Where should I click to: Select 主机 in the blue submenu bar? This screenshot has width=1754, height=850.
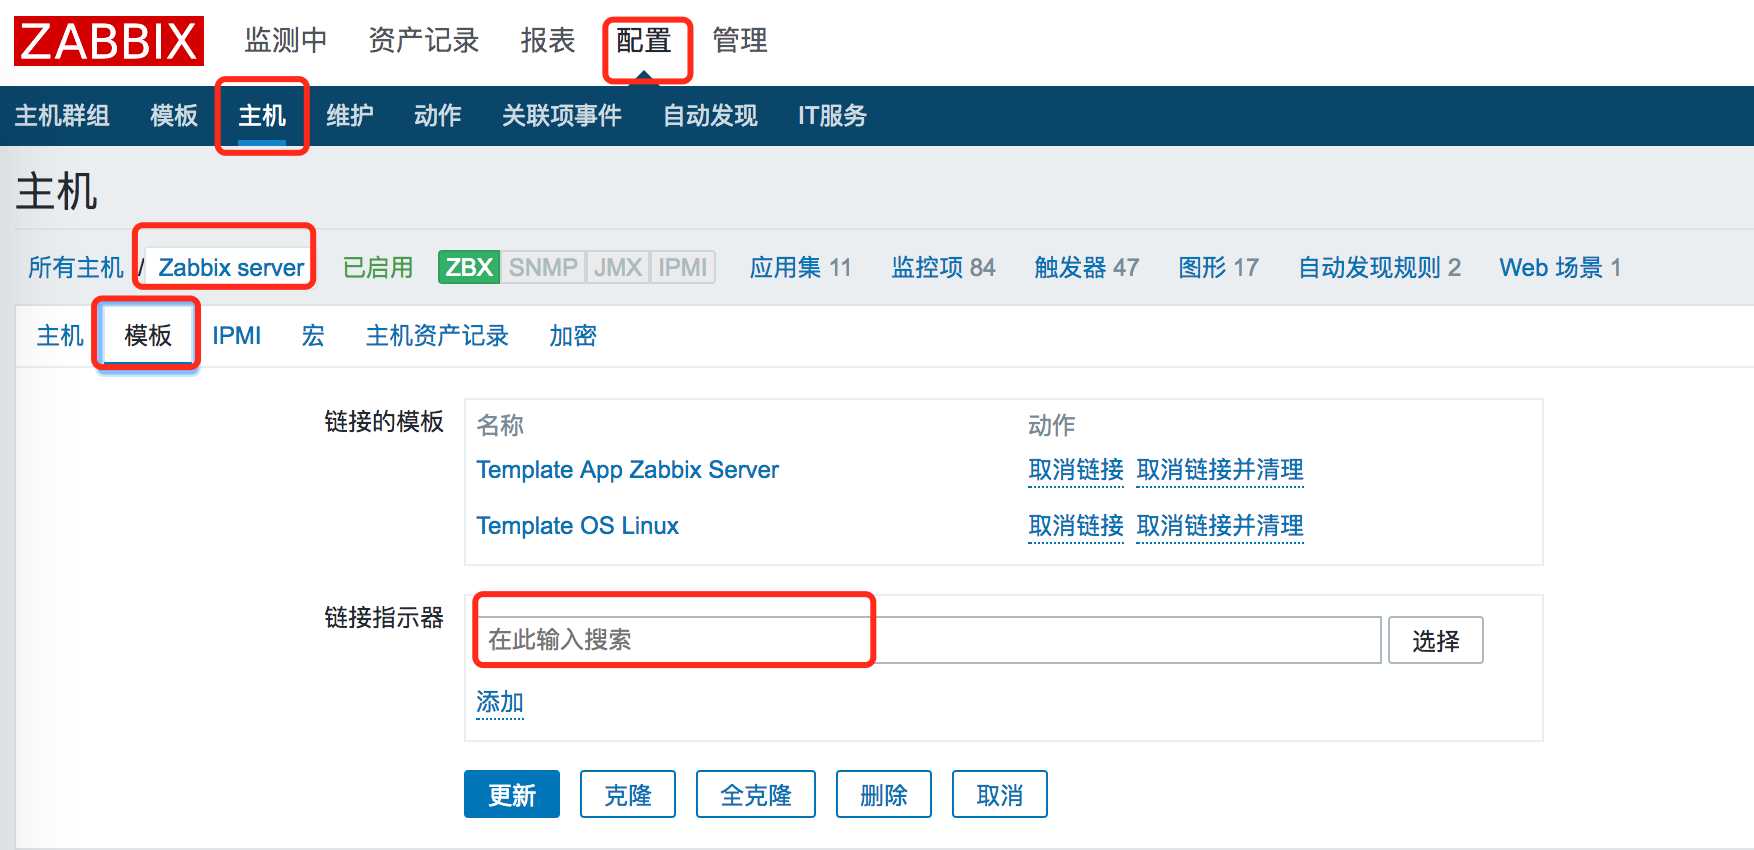coord(262,116)
